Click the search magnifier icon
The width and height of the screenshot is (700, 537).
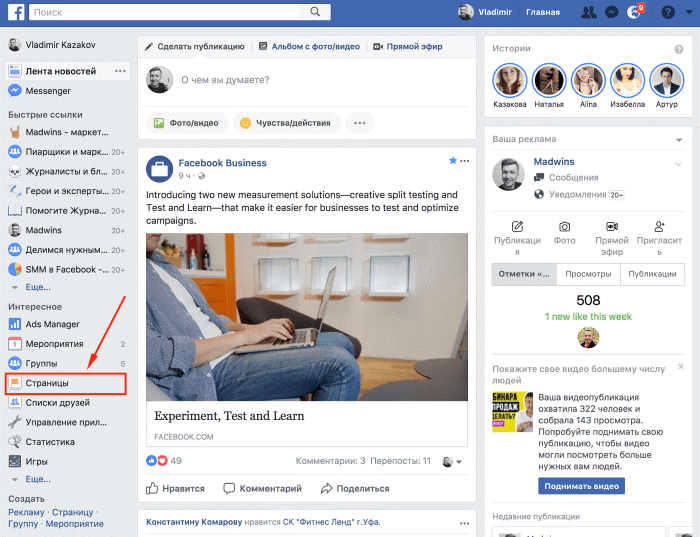click(315, 12)
